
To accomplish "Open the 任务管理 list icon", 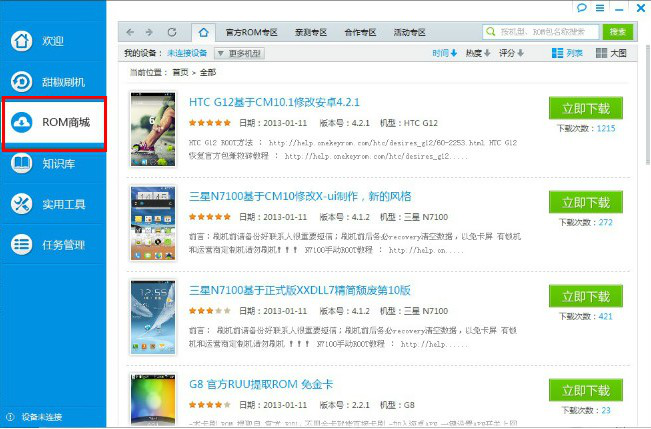I will [x=22, y=245].
